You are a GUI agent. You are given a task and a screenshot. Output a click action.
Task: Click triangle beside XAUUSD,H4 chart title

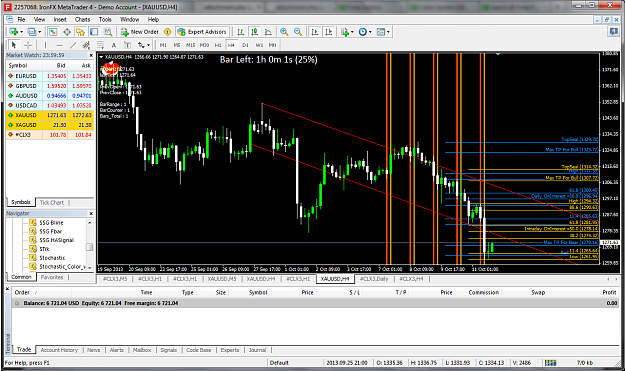[101, 57]
